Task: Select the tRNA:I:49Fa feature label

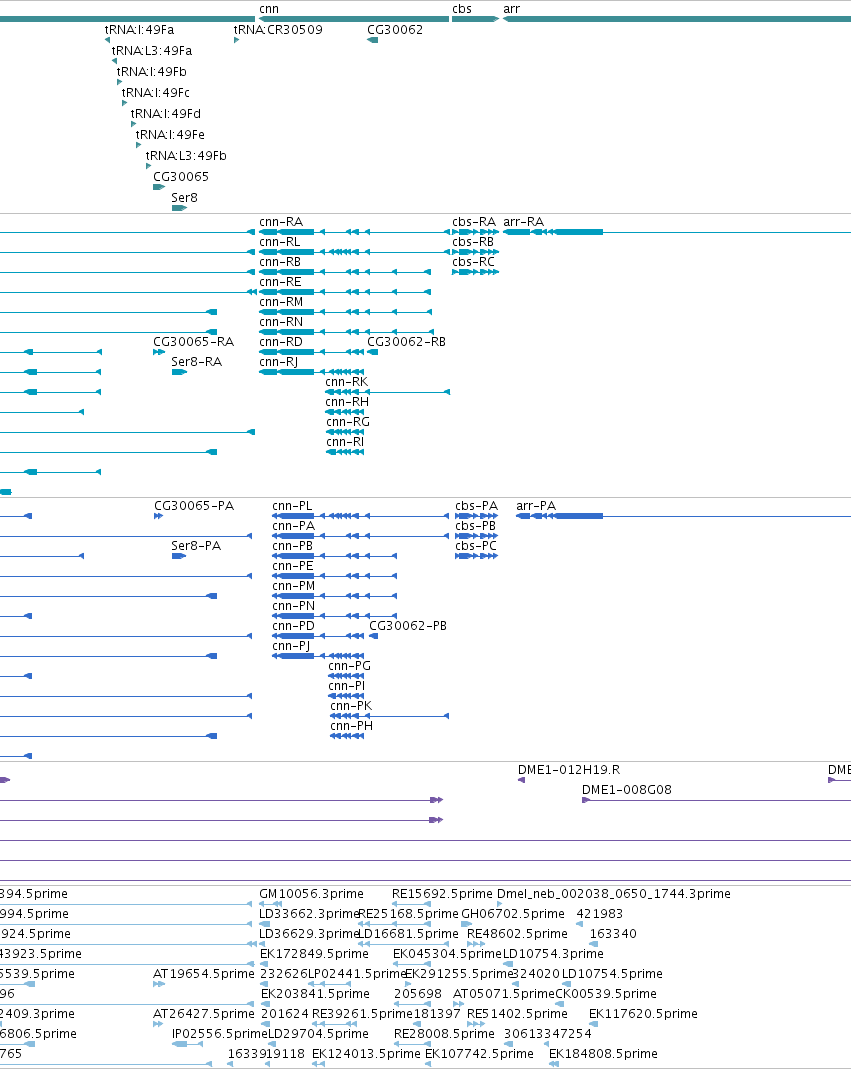Action: coord(139,30)
